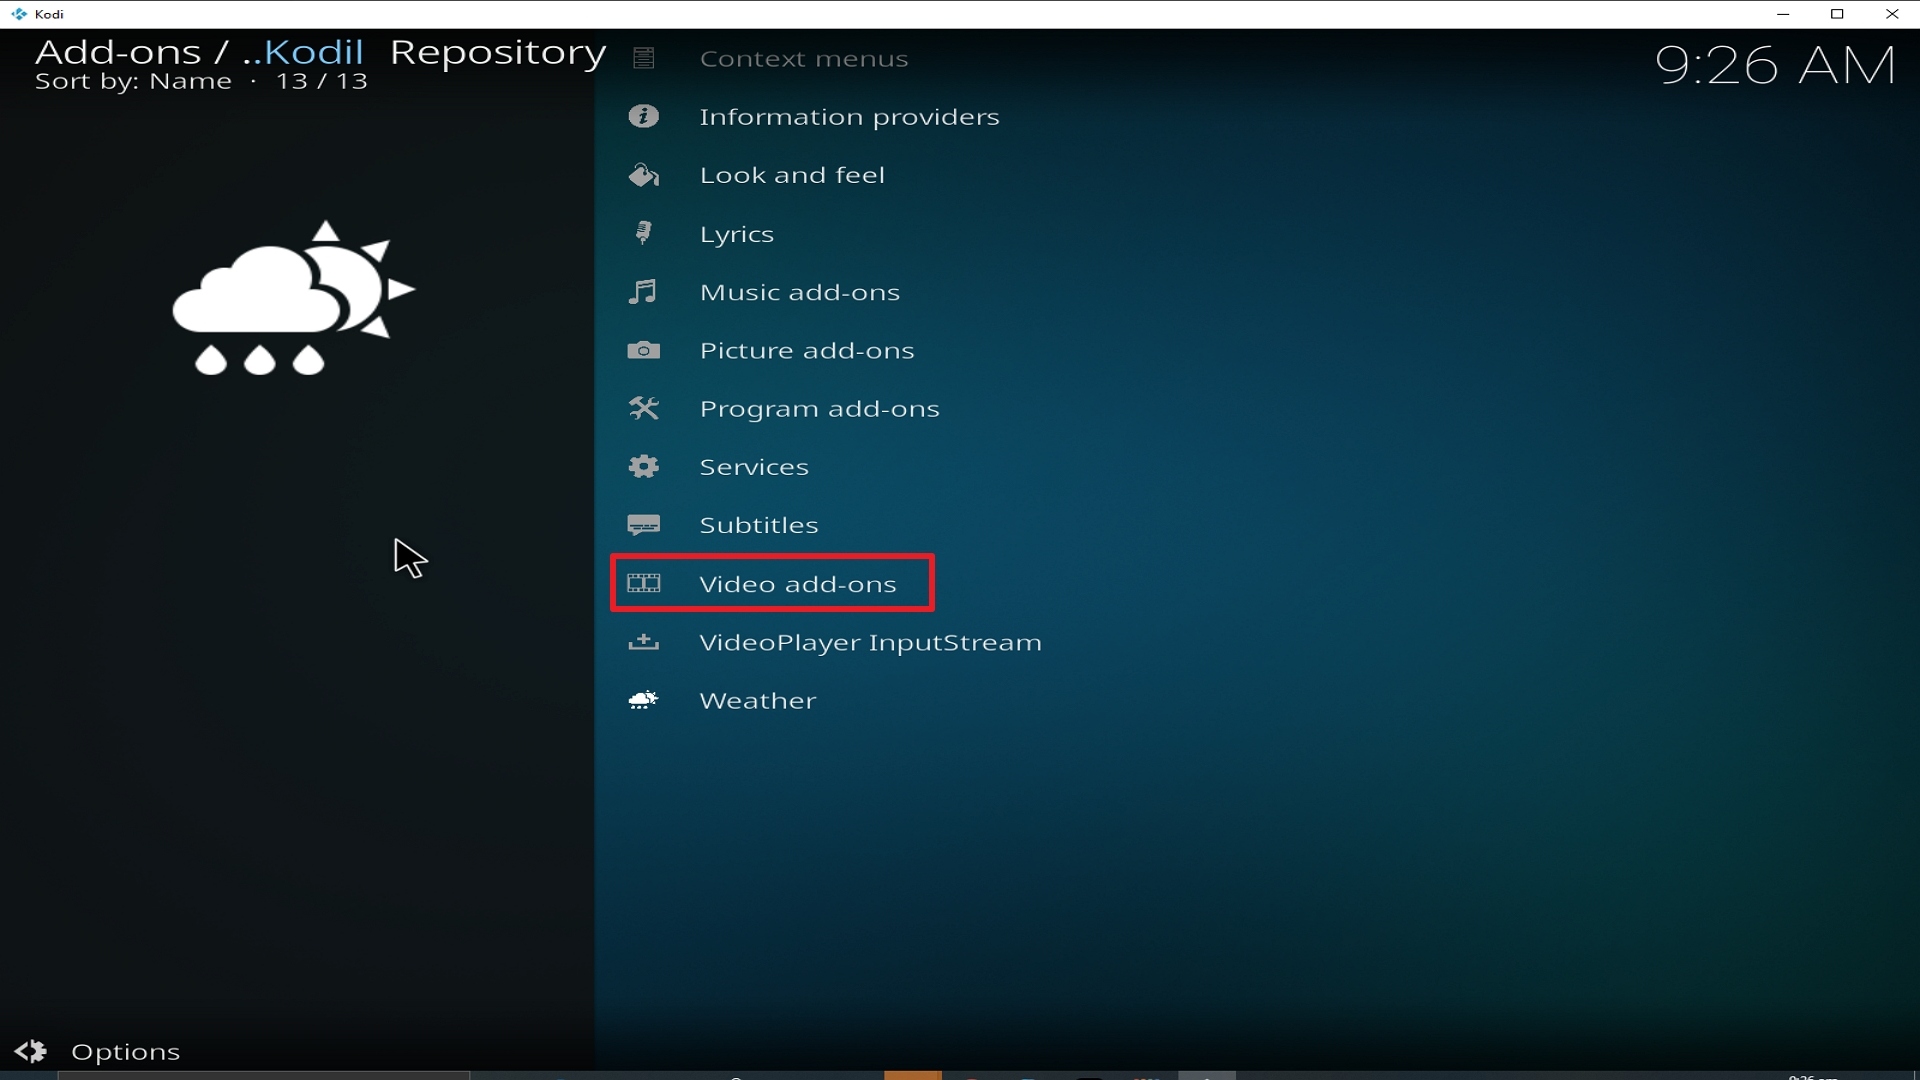The image size is (1920, 1080).
Task: Click the large weather category thumbnail
Action: tap(293, 298)
